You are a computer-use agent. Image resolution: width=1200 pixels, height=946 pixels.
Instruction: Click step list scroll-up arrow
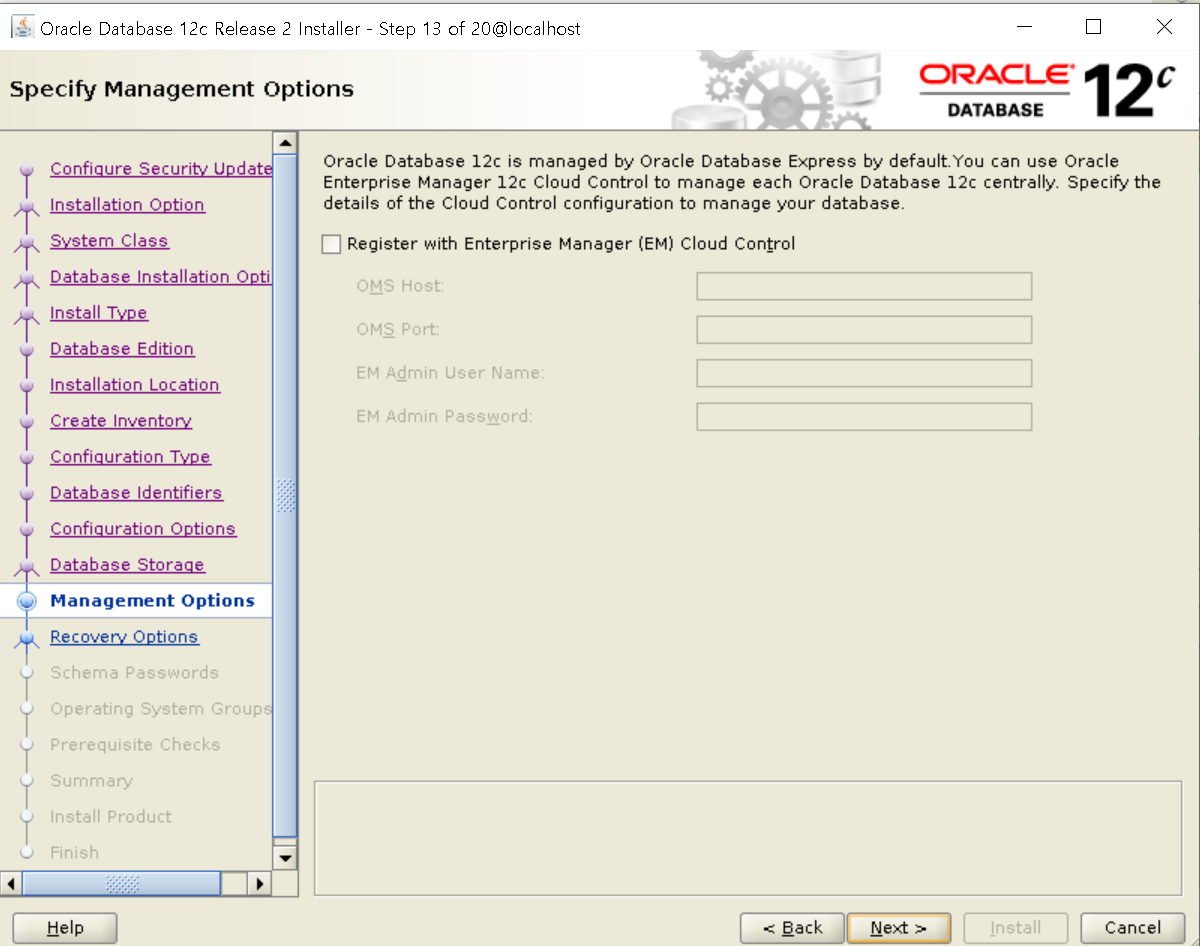click(285, 143)
